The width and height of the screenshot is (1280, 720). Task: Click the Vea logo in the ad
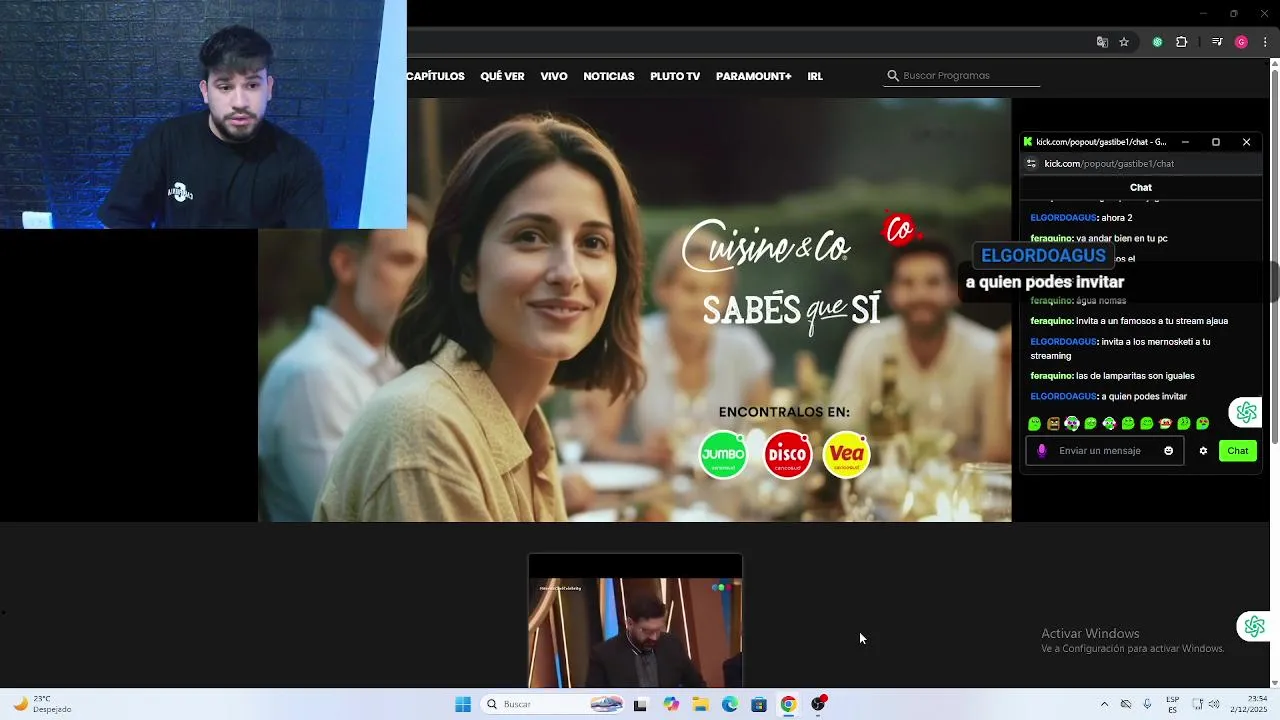click(x=847, y=454)
